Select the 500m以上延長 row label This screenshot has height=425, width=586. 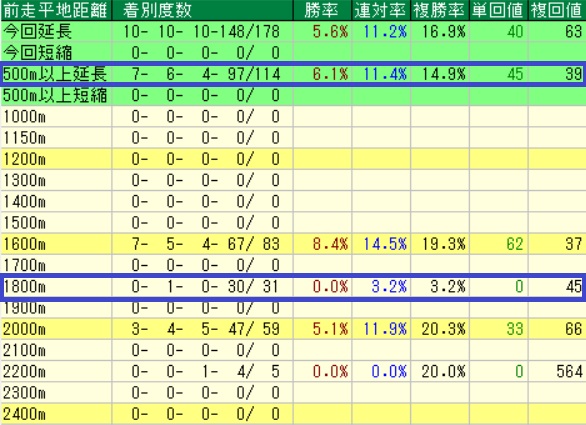55,74
